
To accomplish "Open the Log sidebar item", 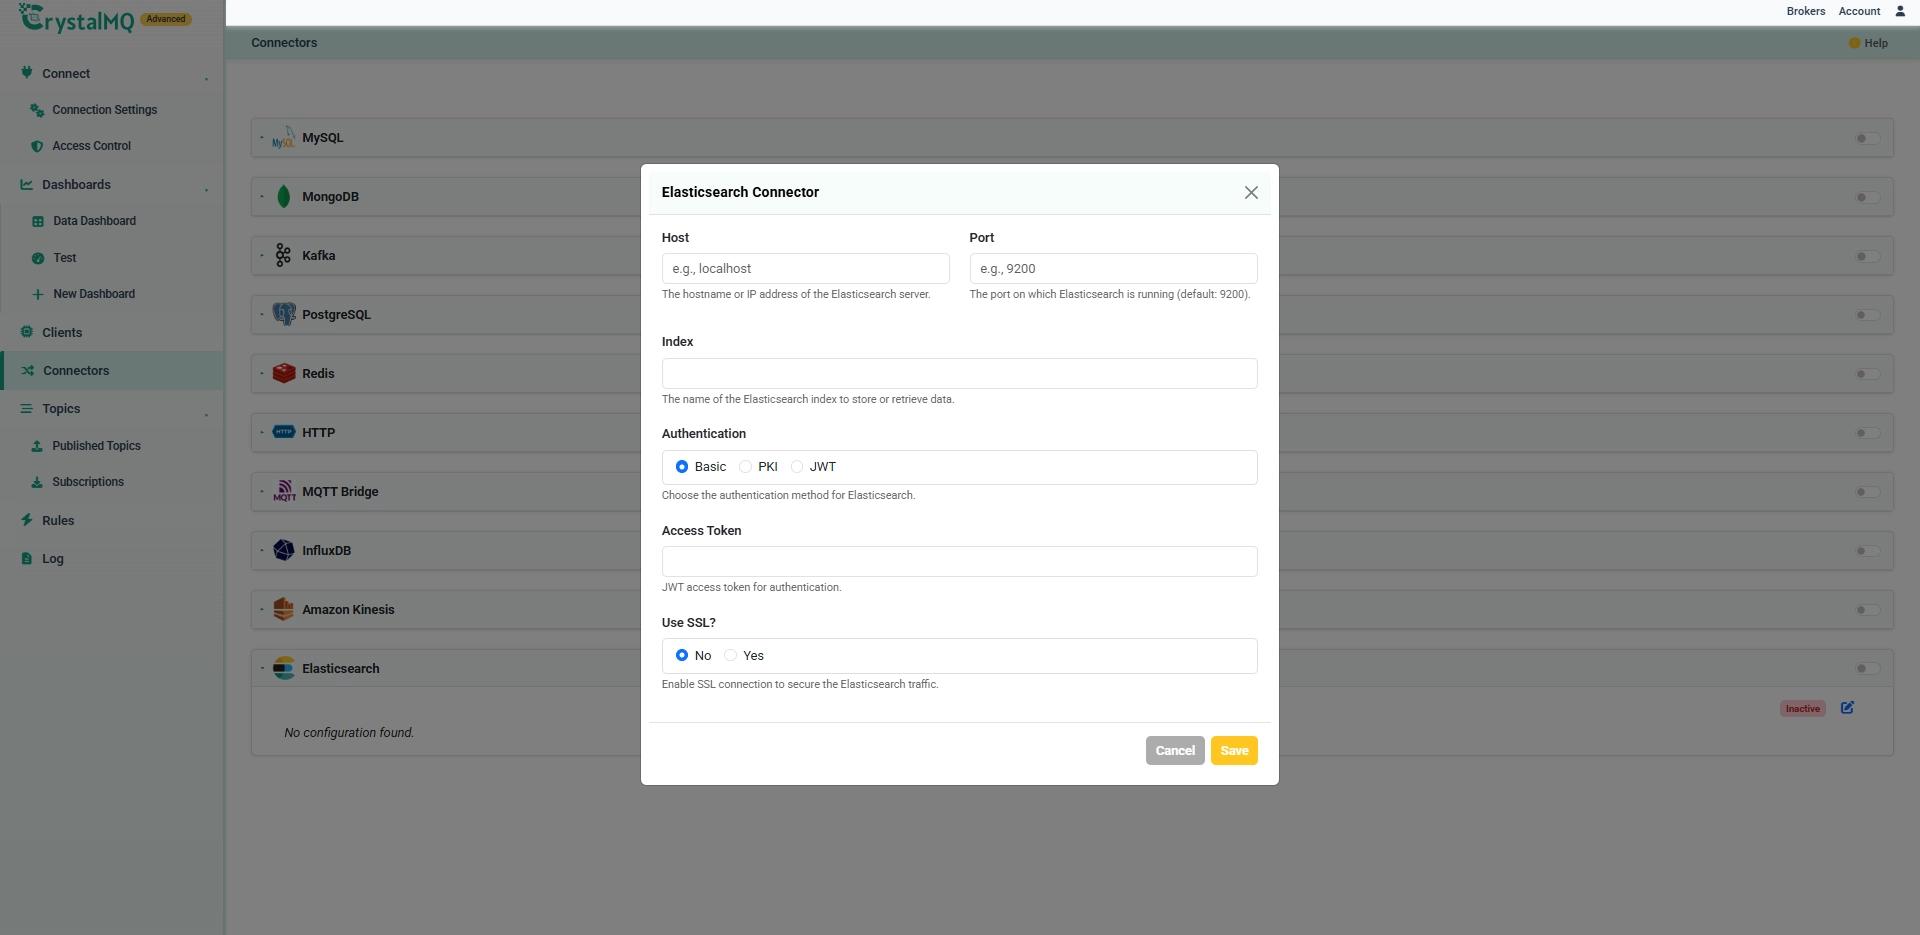I will [x=53, y=559].
